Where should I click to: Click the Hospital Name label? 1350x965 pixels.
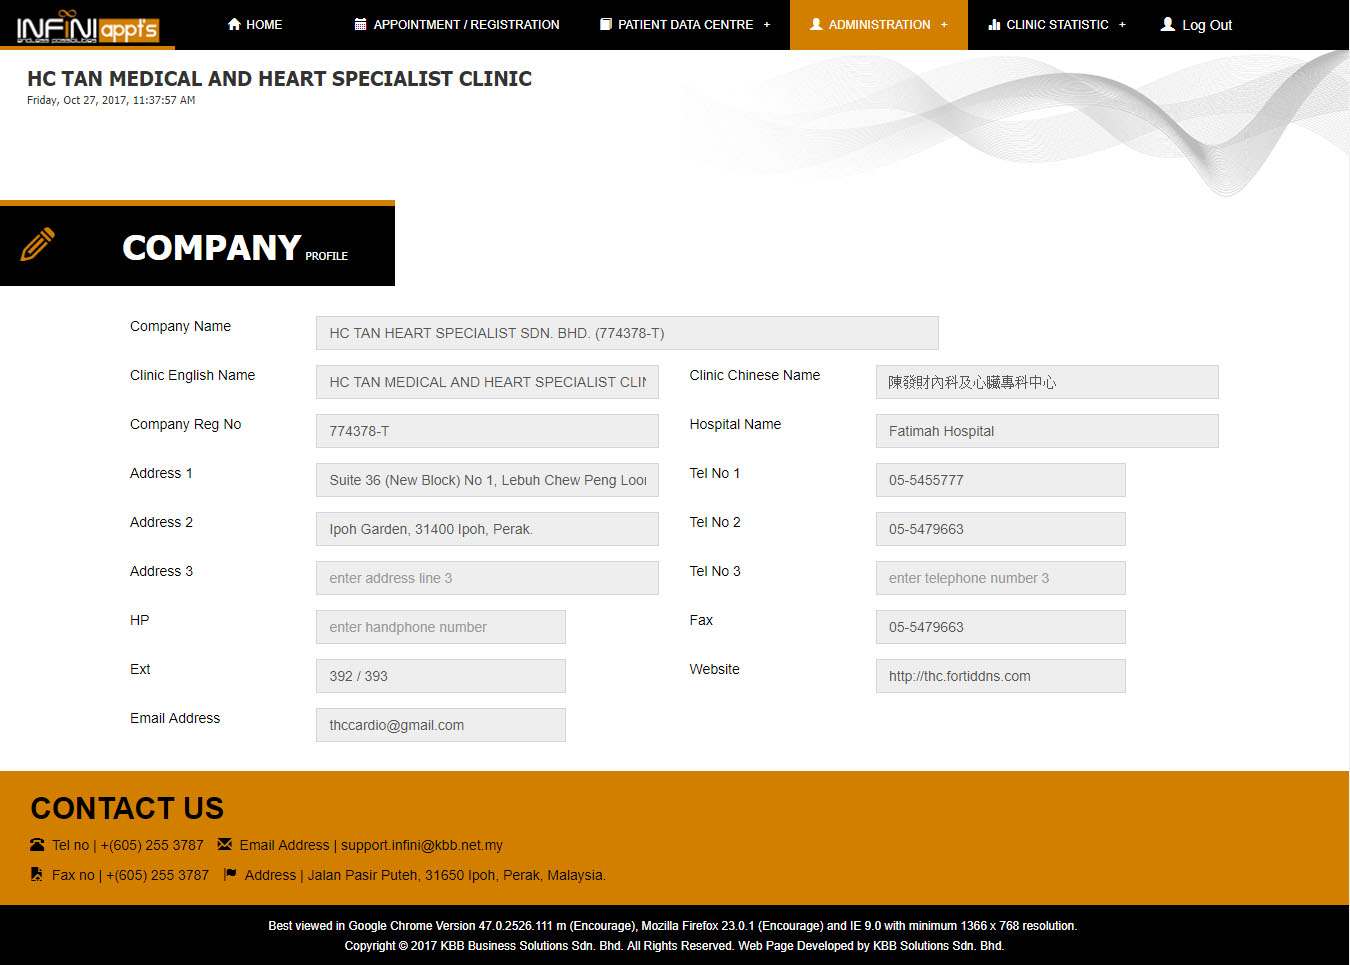click(735, 424)
